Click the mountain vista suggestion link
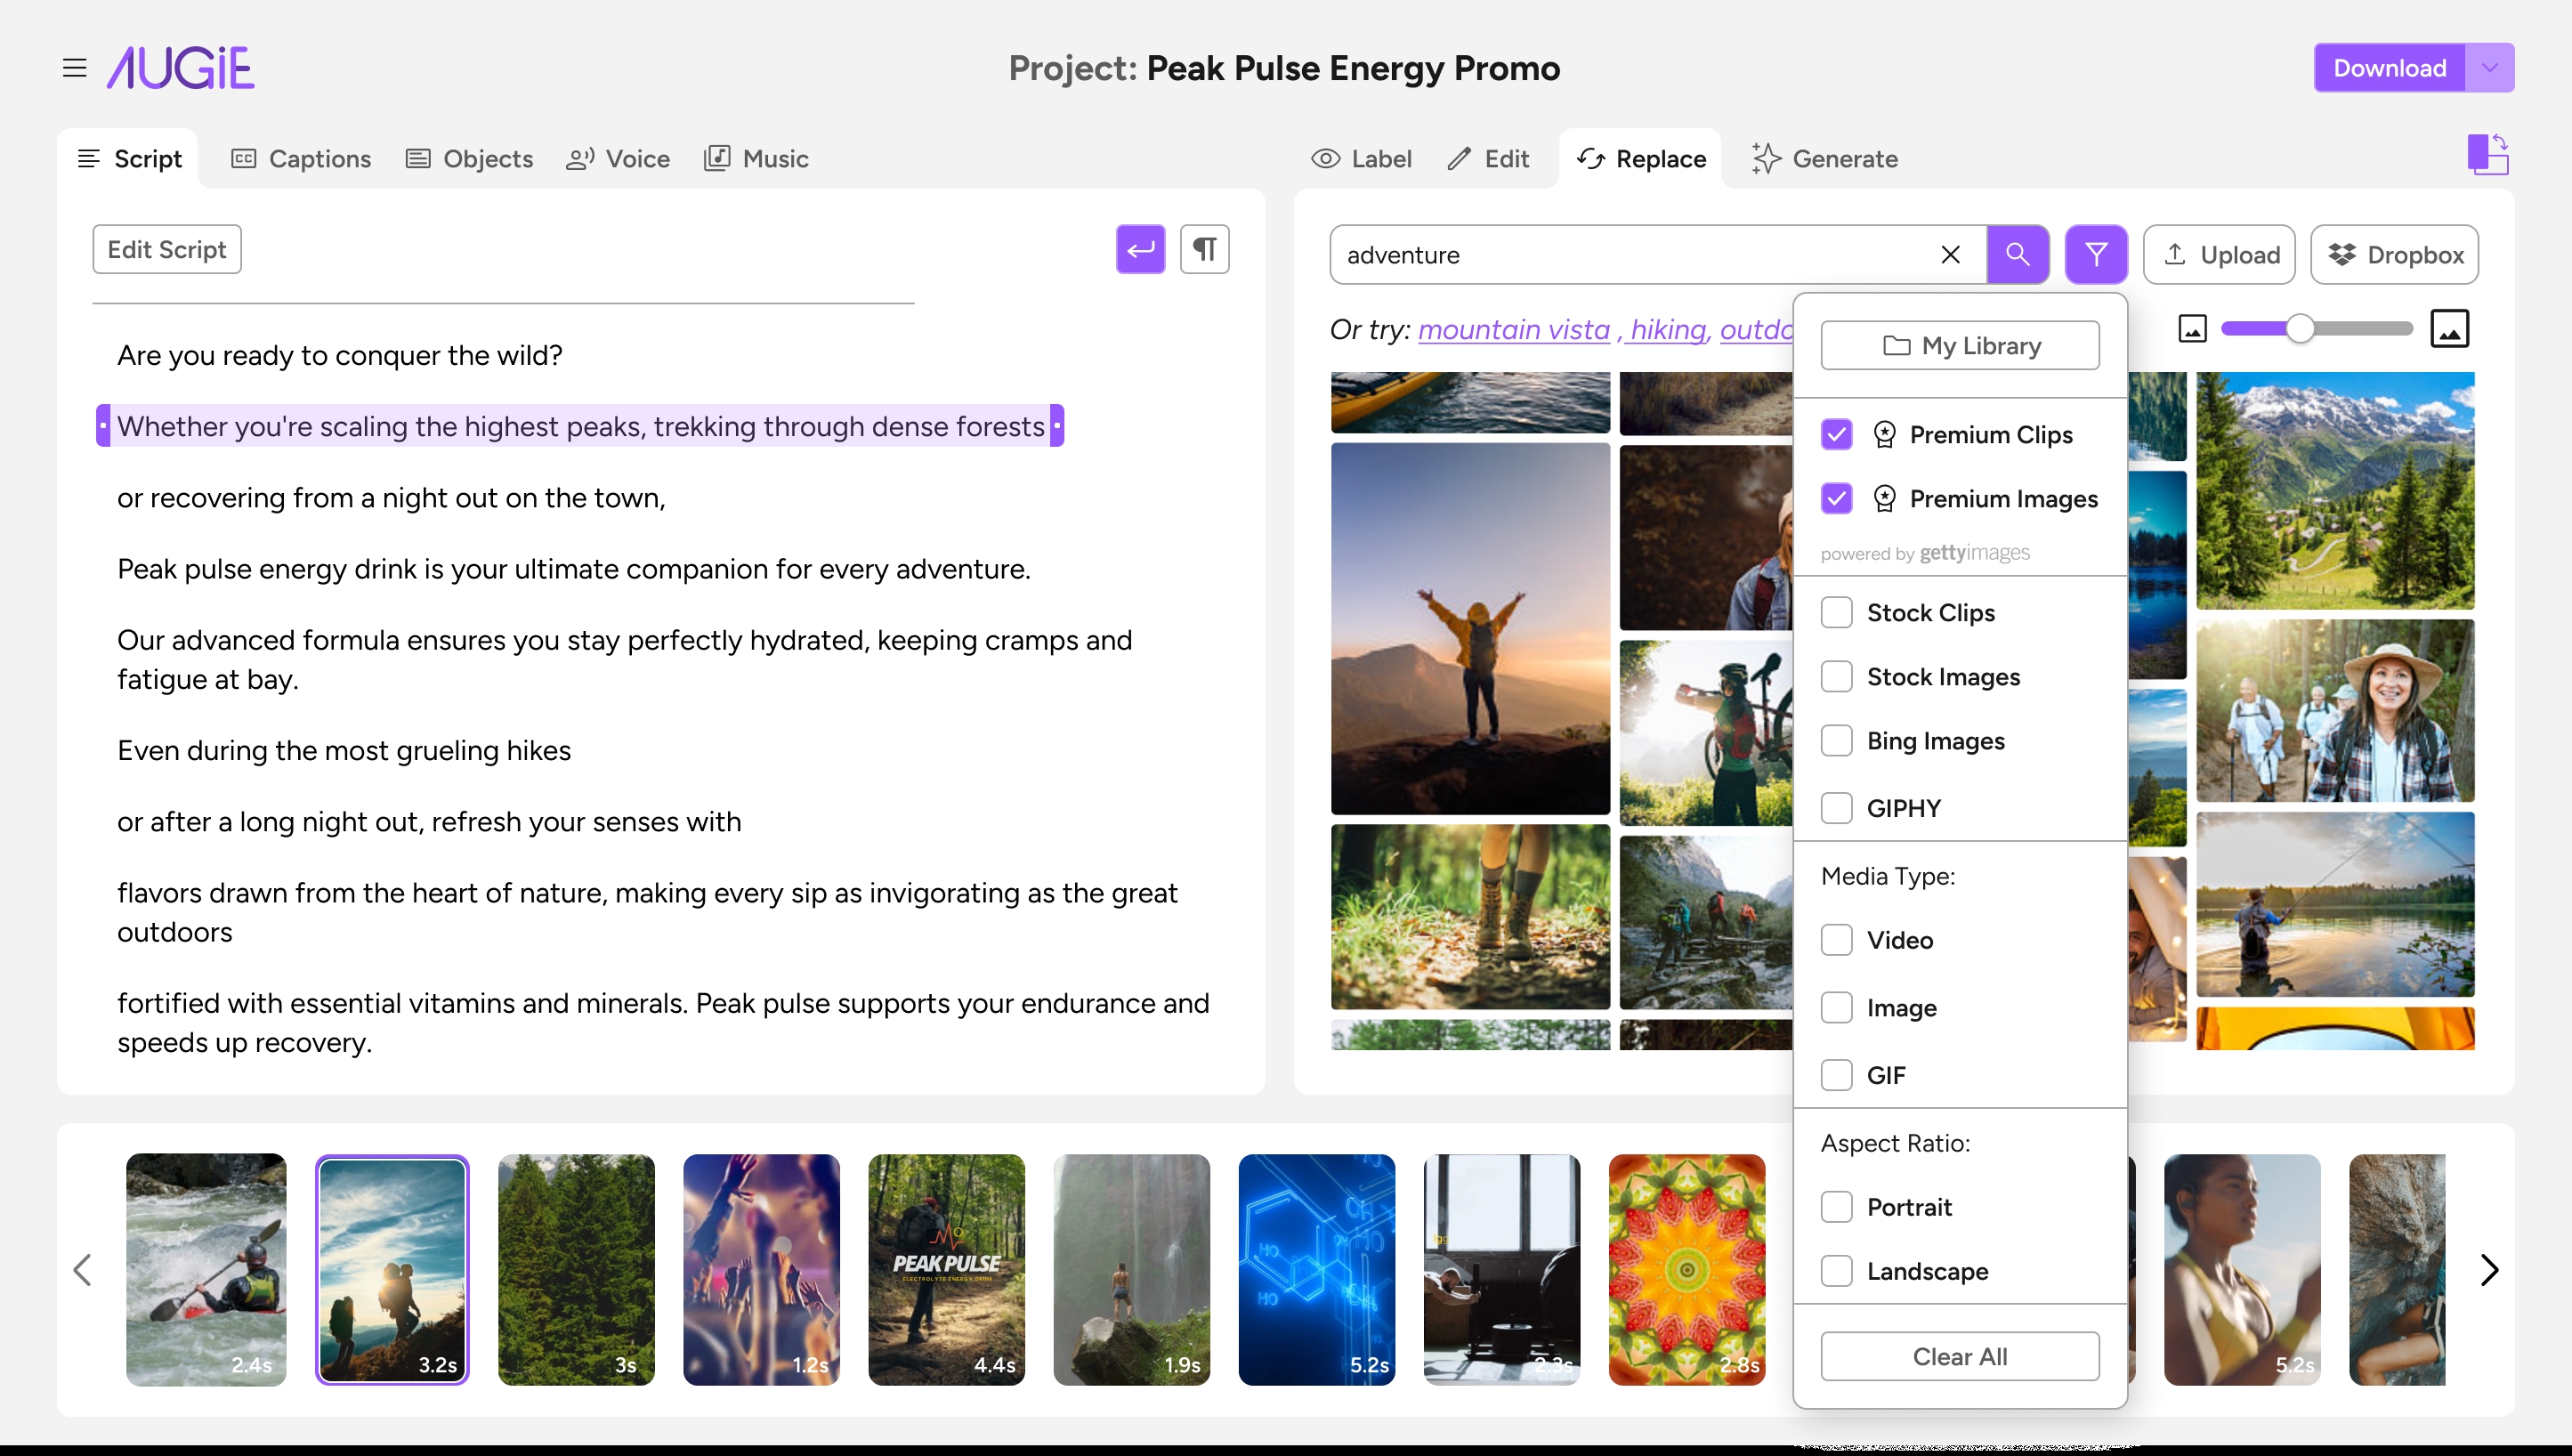 tap(1513, 329)
